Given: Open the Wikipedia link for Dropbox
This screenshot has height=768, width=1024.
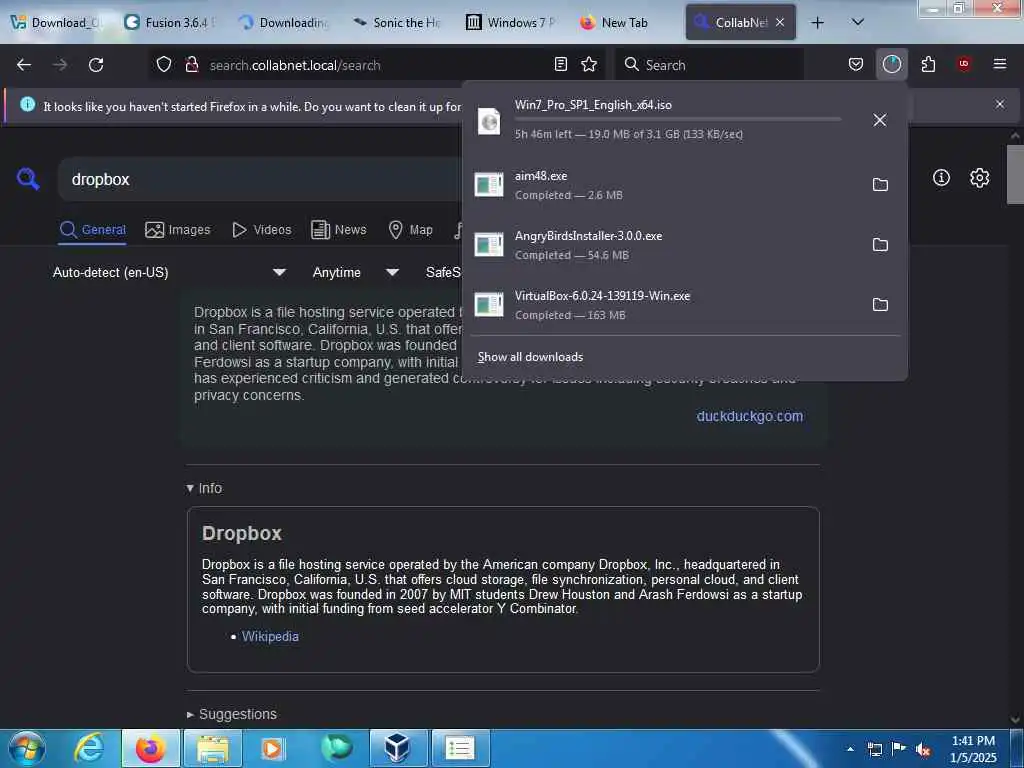Looking at the screenshot, I should [270, 637].
